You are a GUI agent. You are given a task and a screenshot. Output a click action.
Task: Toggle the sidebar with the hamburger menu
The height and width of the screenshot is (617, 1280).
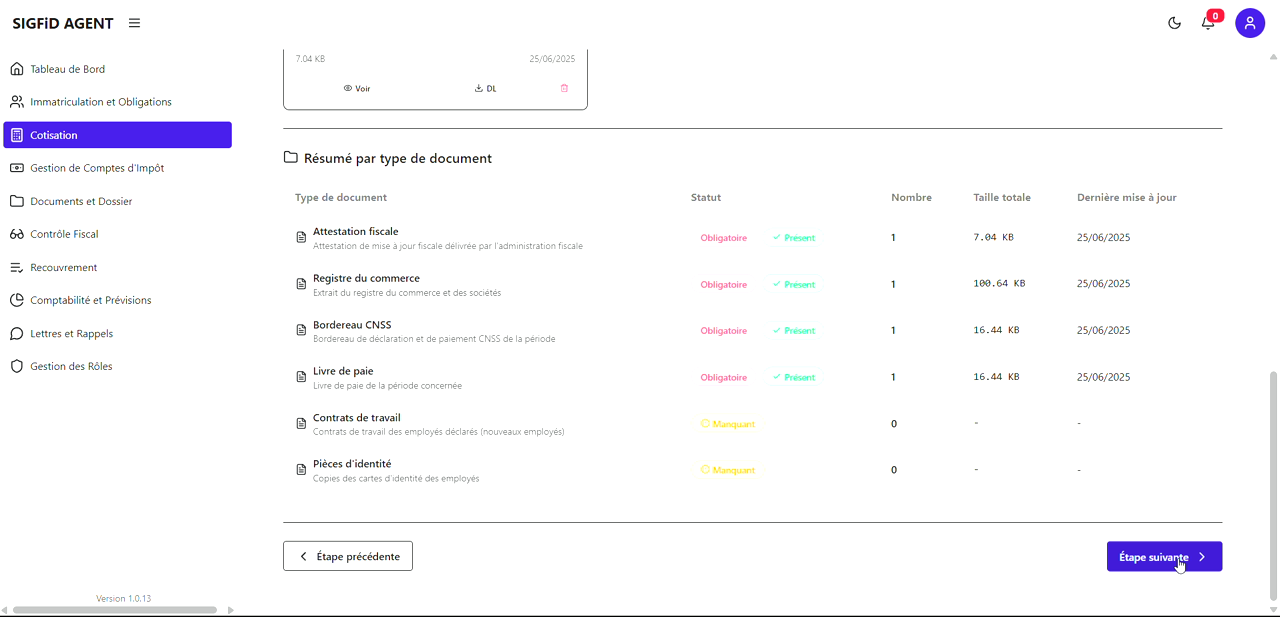tap(134, 22)
